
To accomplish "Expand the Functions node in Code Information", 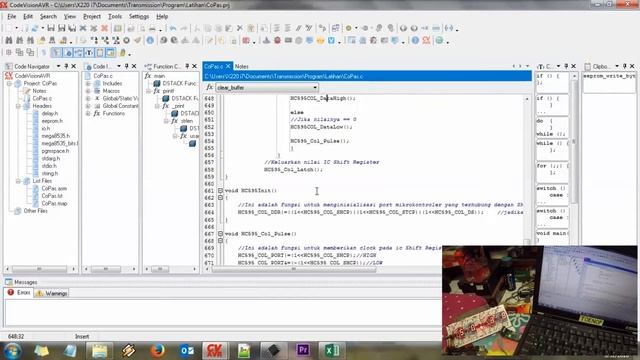I will click(88, 113).
